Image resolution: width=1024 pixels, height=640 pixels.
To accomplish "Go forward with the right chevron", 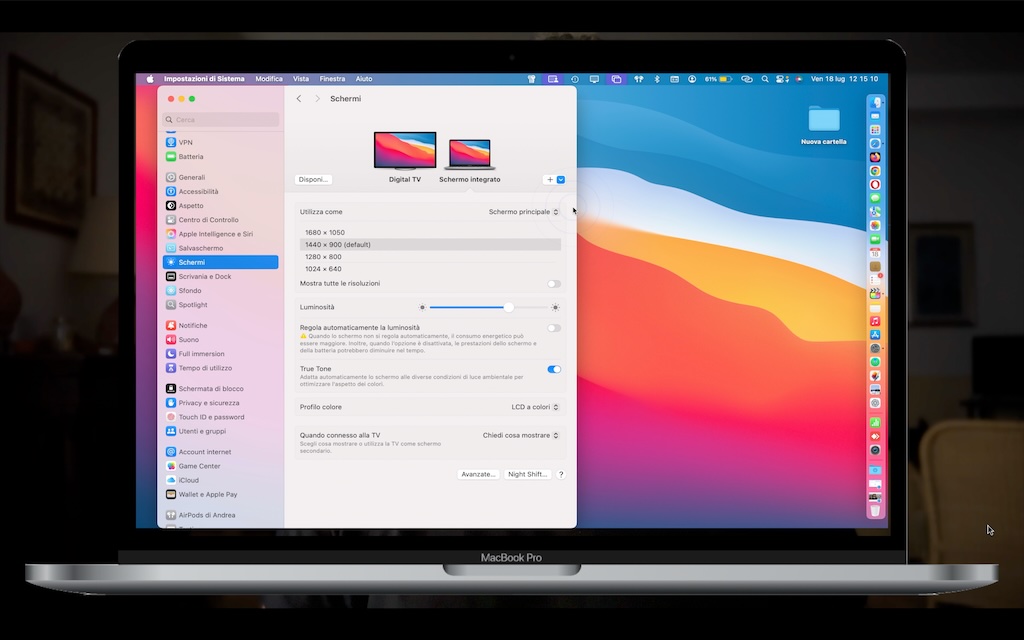I will click(317, 99).
